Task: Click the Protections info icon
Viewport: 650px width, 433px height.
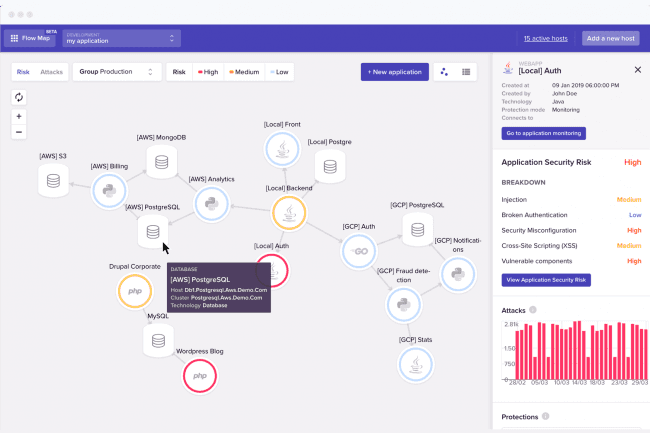Action: click(x=546, y=416)
